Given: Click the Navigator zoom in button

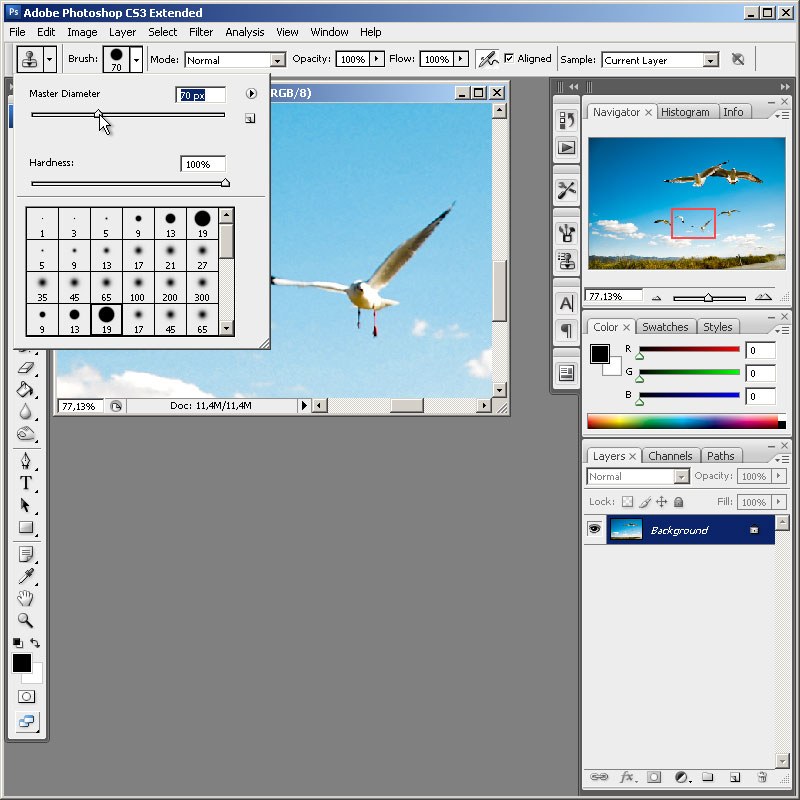Looking at the screenshot, I should pos(763,297).
